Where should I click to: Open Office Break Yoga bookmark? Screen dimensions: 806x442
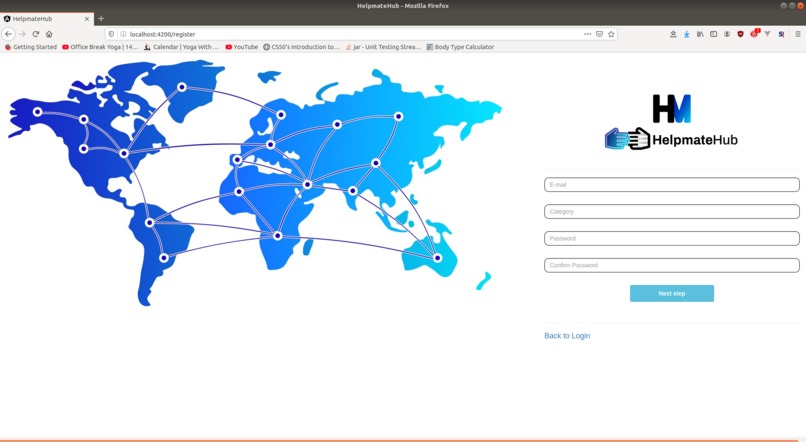tap(100, 47)
